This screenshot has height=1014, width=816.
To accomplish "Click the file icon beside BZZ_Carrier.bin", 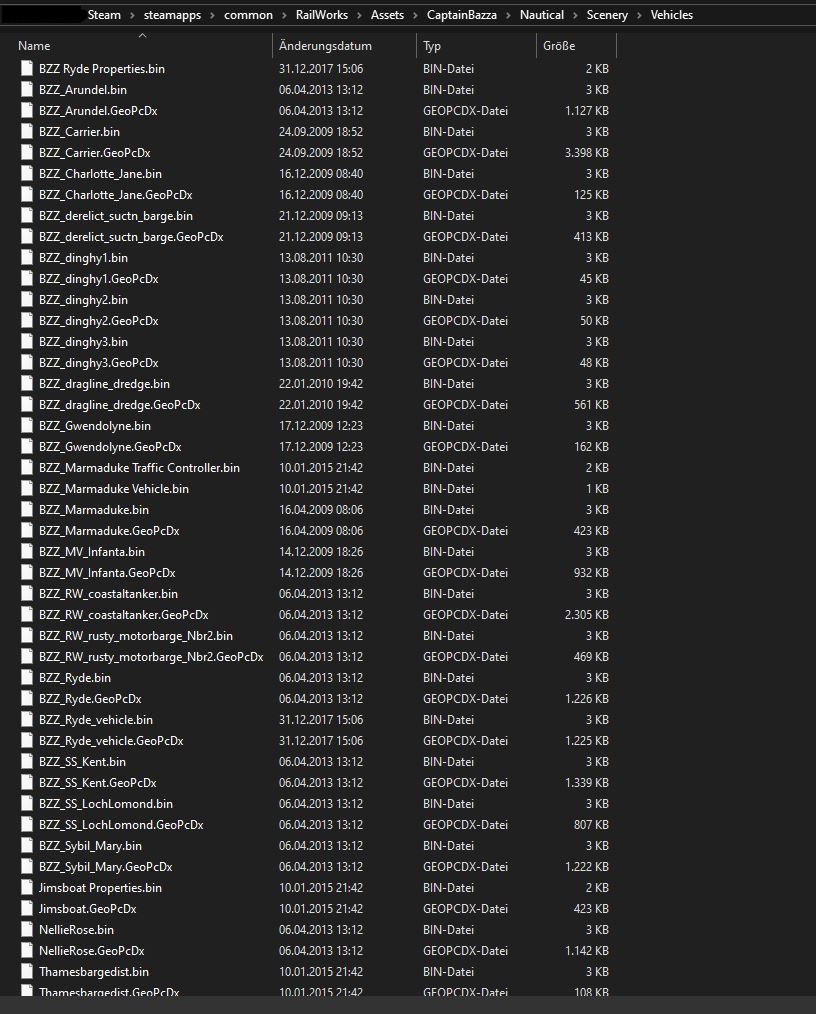I will point(27,132).
